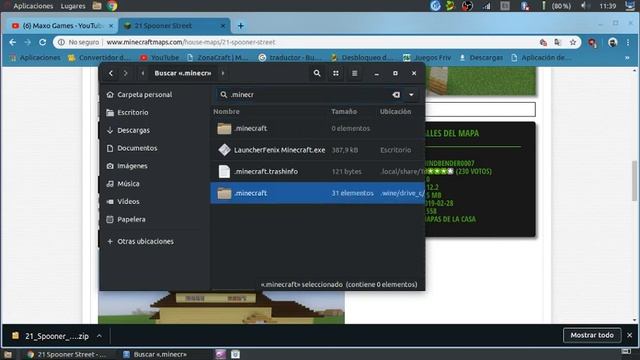Focus the .minecr search field
The height and width of the screenshot is (360, 640).
(x=308, y=95)
